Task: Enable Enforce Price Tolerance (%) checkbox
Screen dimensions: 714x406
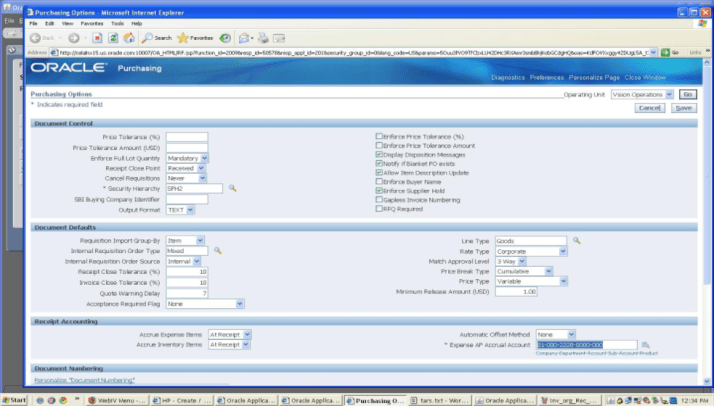Action: tap(378, 136)
